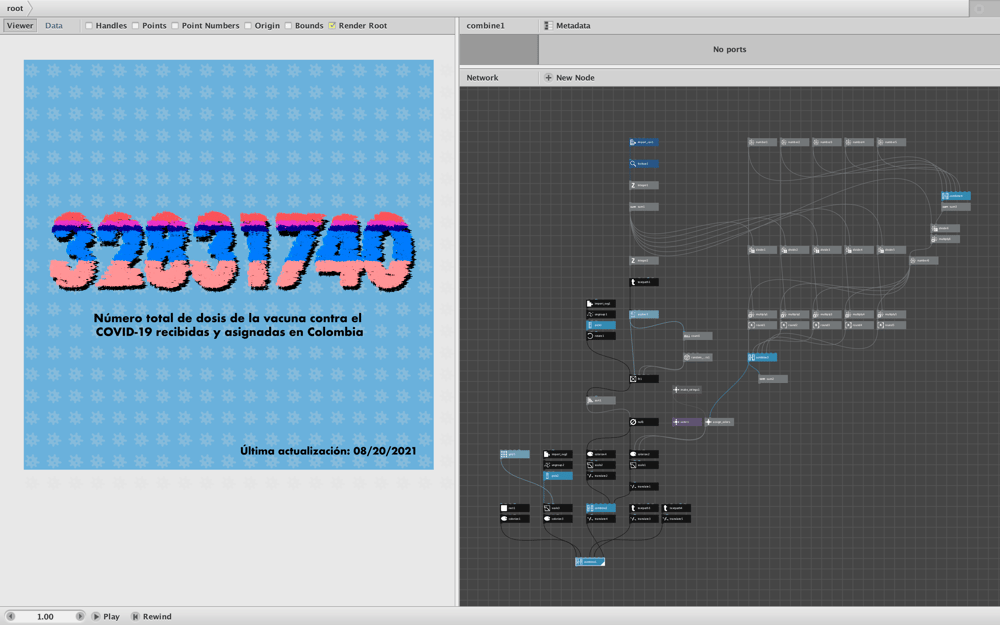
Task: Click the New Node button
Action: coord(569,78)
